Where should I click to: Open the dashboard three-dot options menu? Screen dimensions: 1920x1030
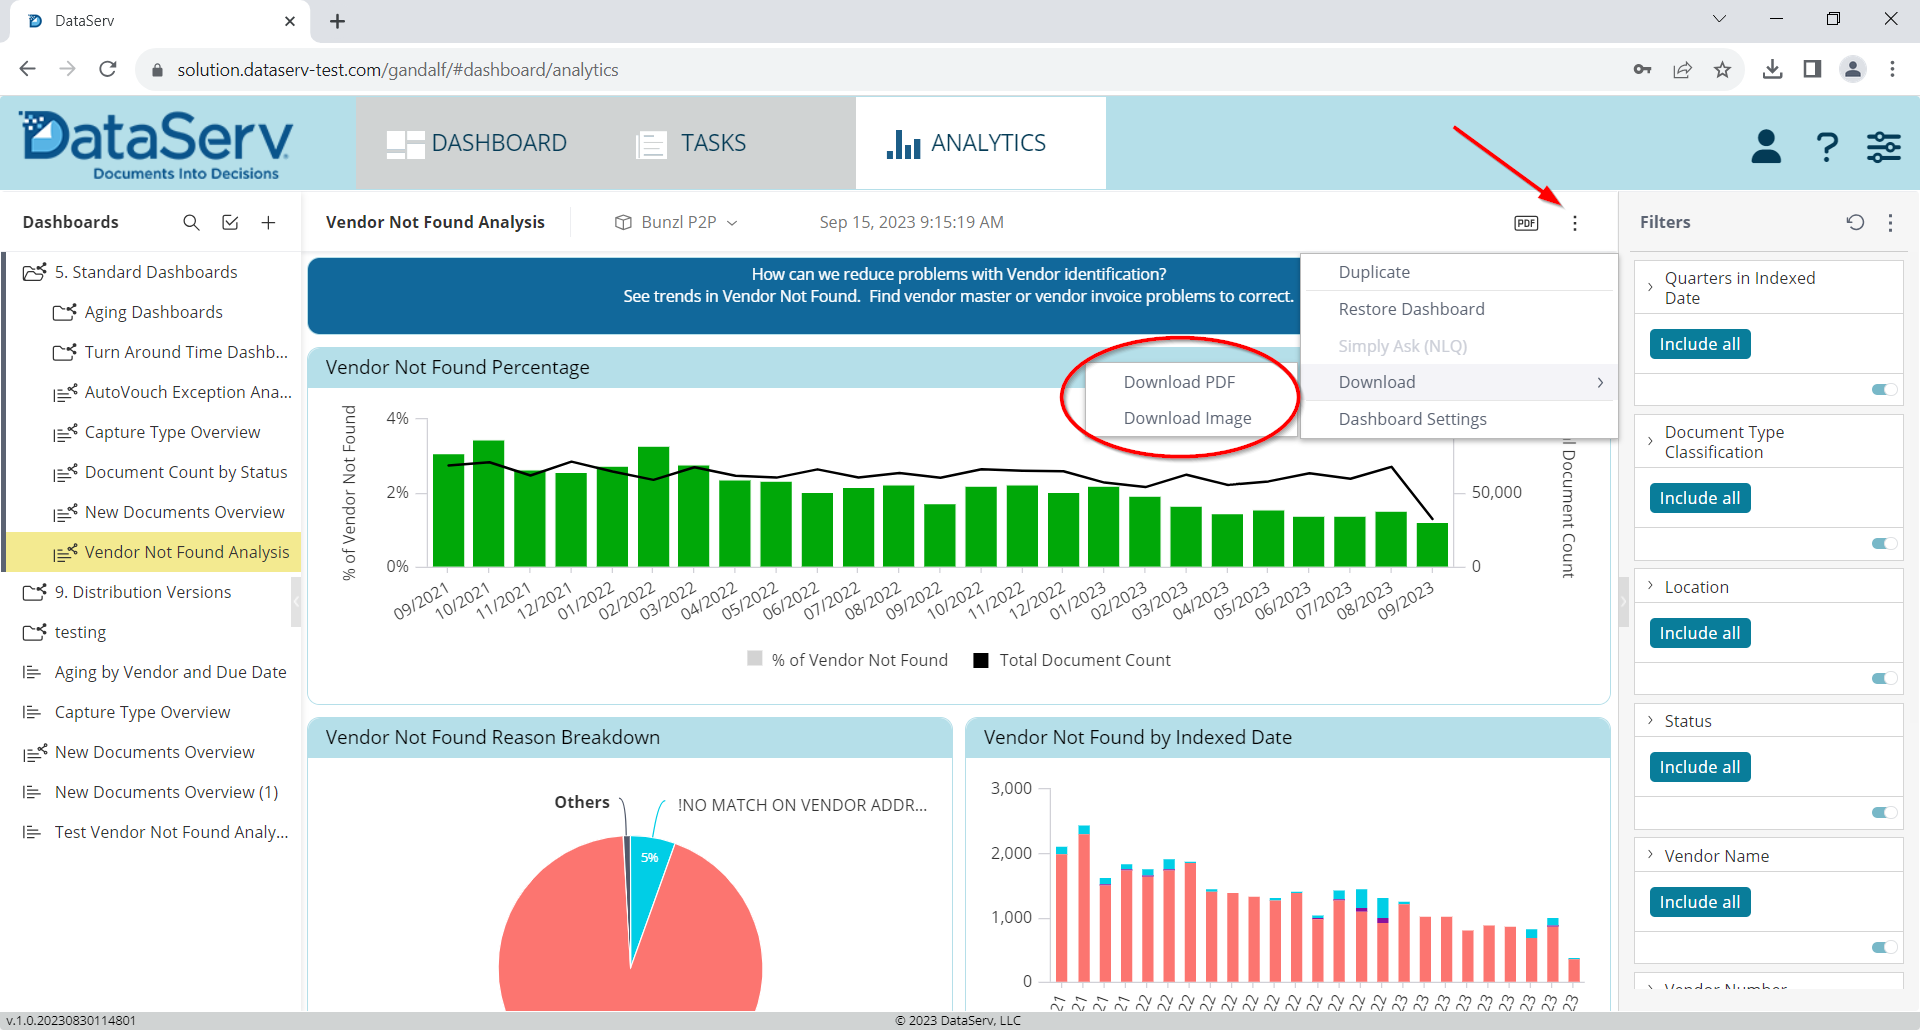coord(1575,223)
